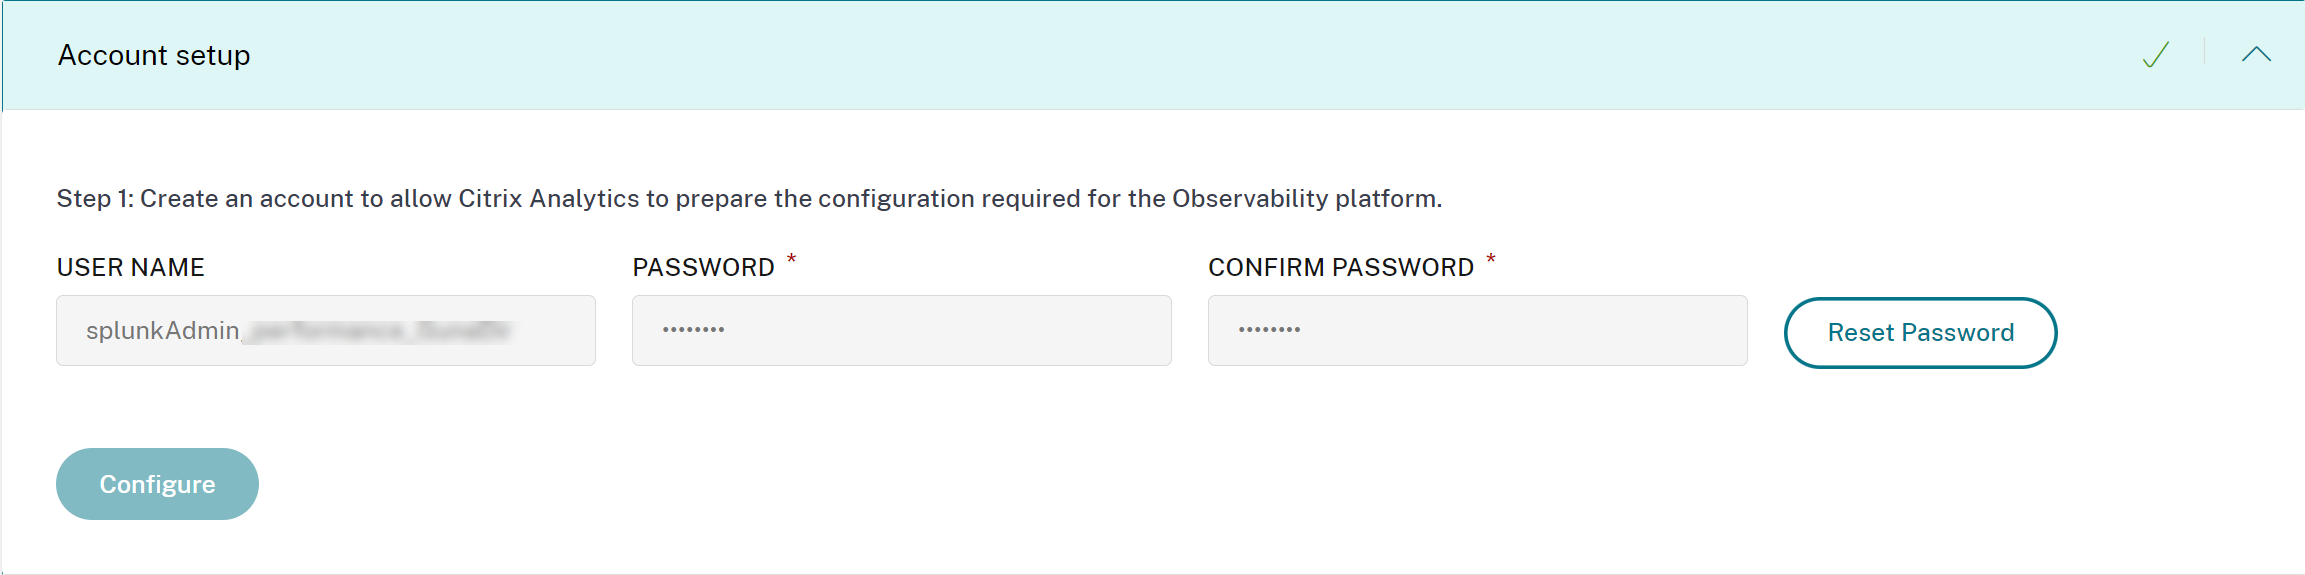Click the masked dots in Password field

(693, 329)
